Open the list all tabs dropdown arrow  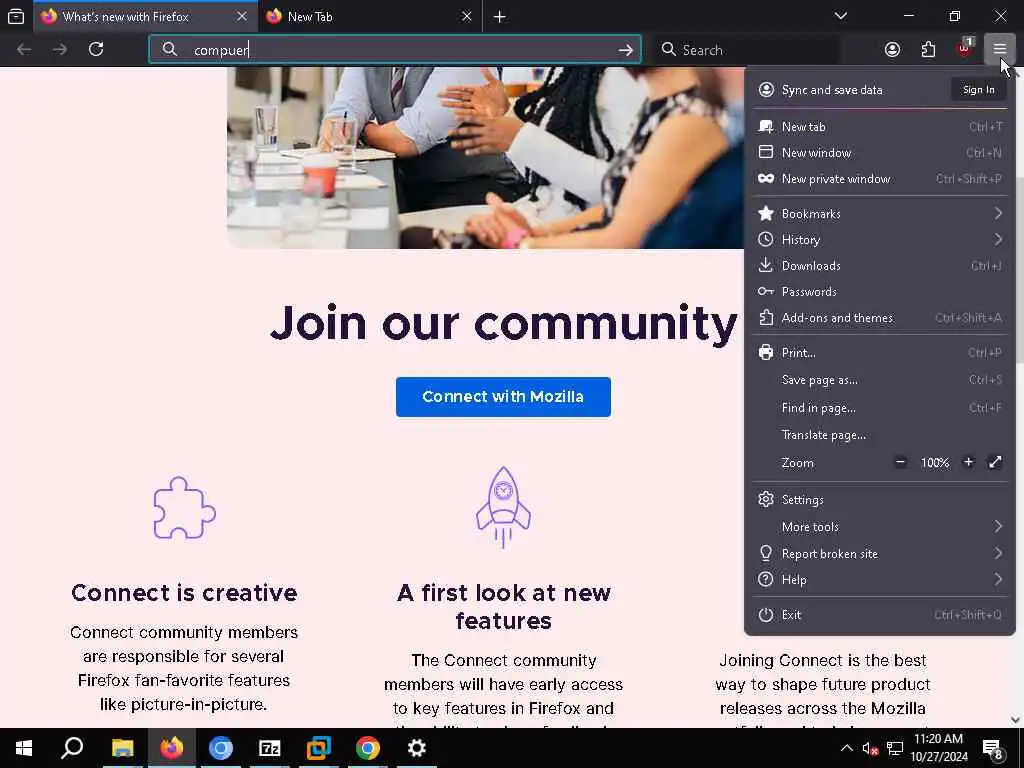click(840, 16)
